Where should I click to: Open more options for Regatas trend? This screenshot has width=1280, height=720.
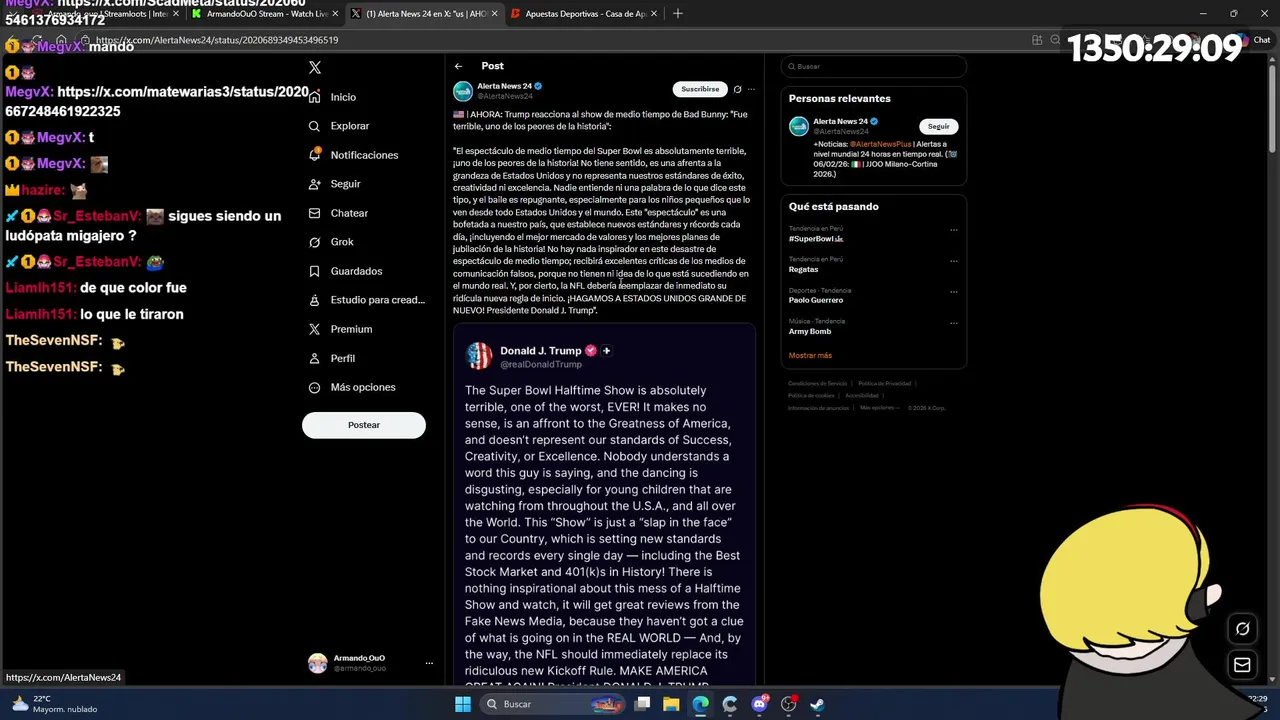pyautogui.click(x=953, y=261)
